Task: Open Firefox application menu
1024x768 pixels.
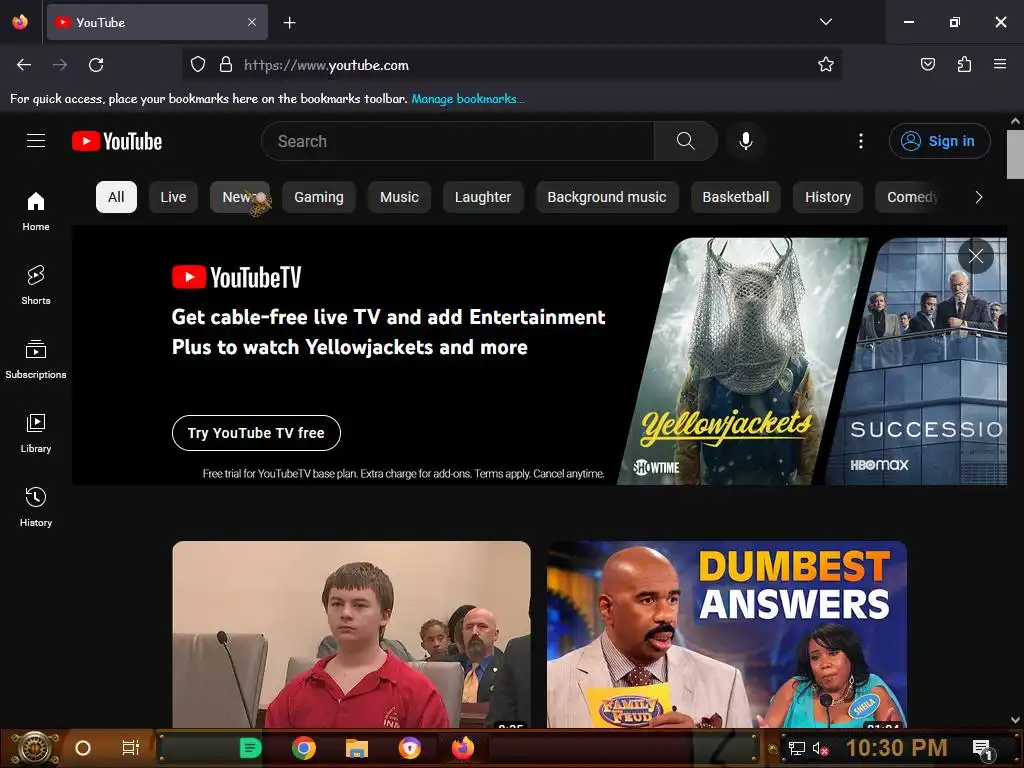Action: tap(1000, 64)
